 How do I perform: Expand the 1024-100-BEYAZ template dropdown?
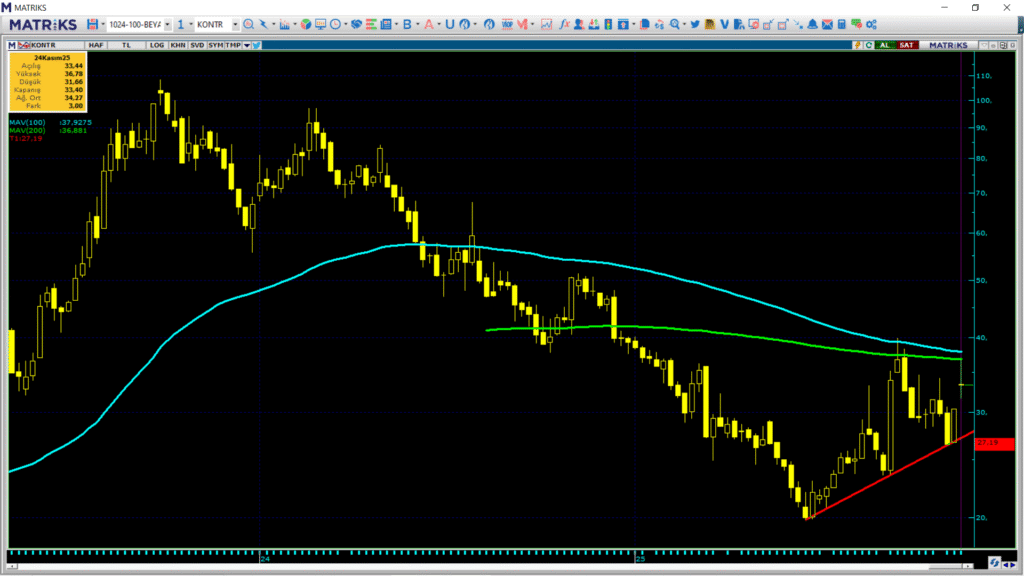tap(166, 24)
